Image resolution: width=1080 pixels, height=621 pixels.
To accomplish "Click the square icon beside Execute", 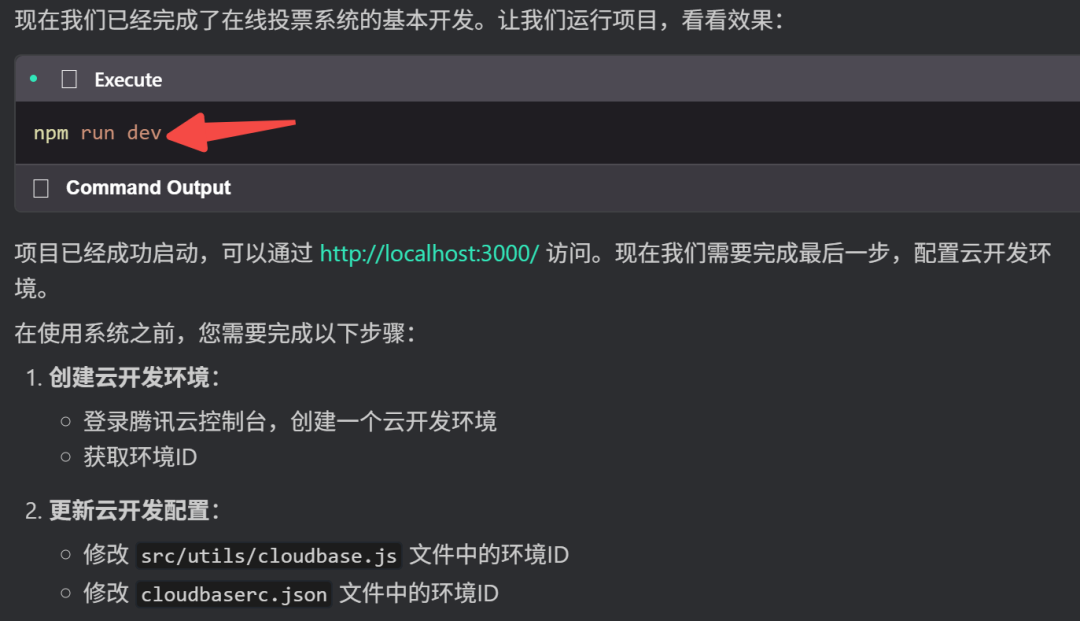I will click(69, 79).
